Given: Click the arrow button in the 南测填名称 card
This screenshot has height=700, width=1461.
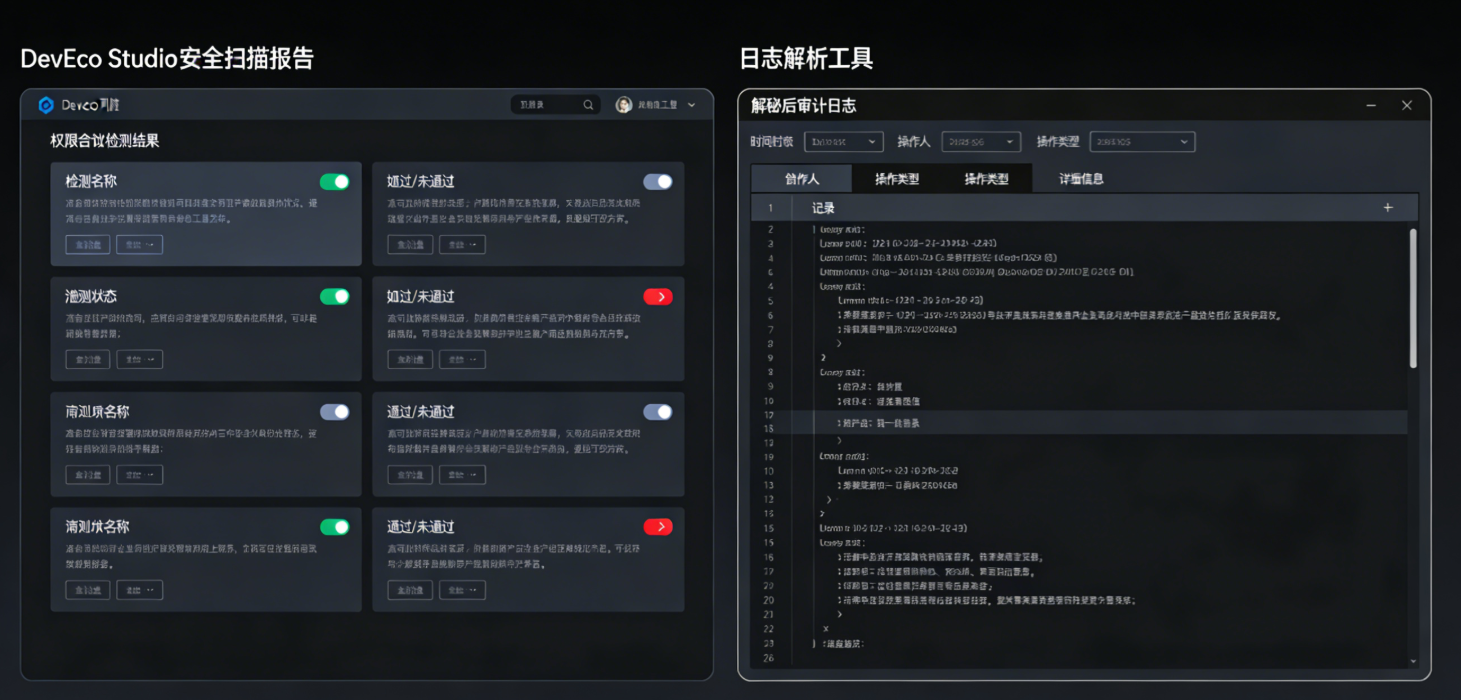Looking at the screenshot, I should pyautogui.click(x=139, y=474).
